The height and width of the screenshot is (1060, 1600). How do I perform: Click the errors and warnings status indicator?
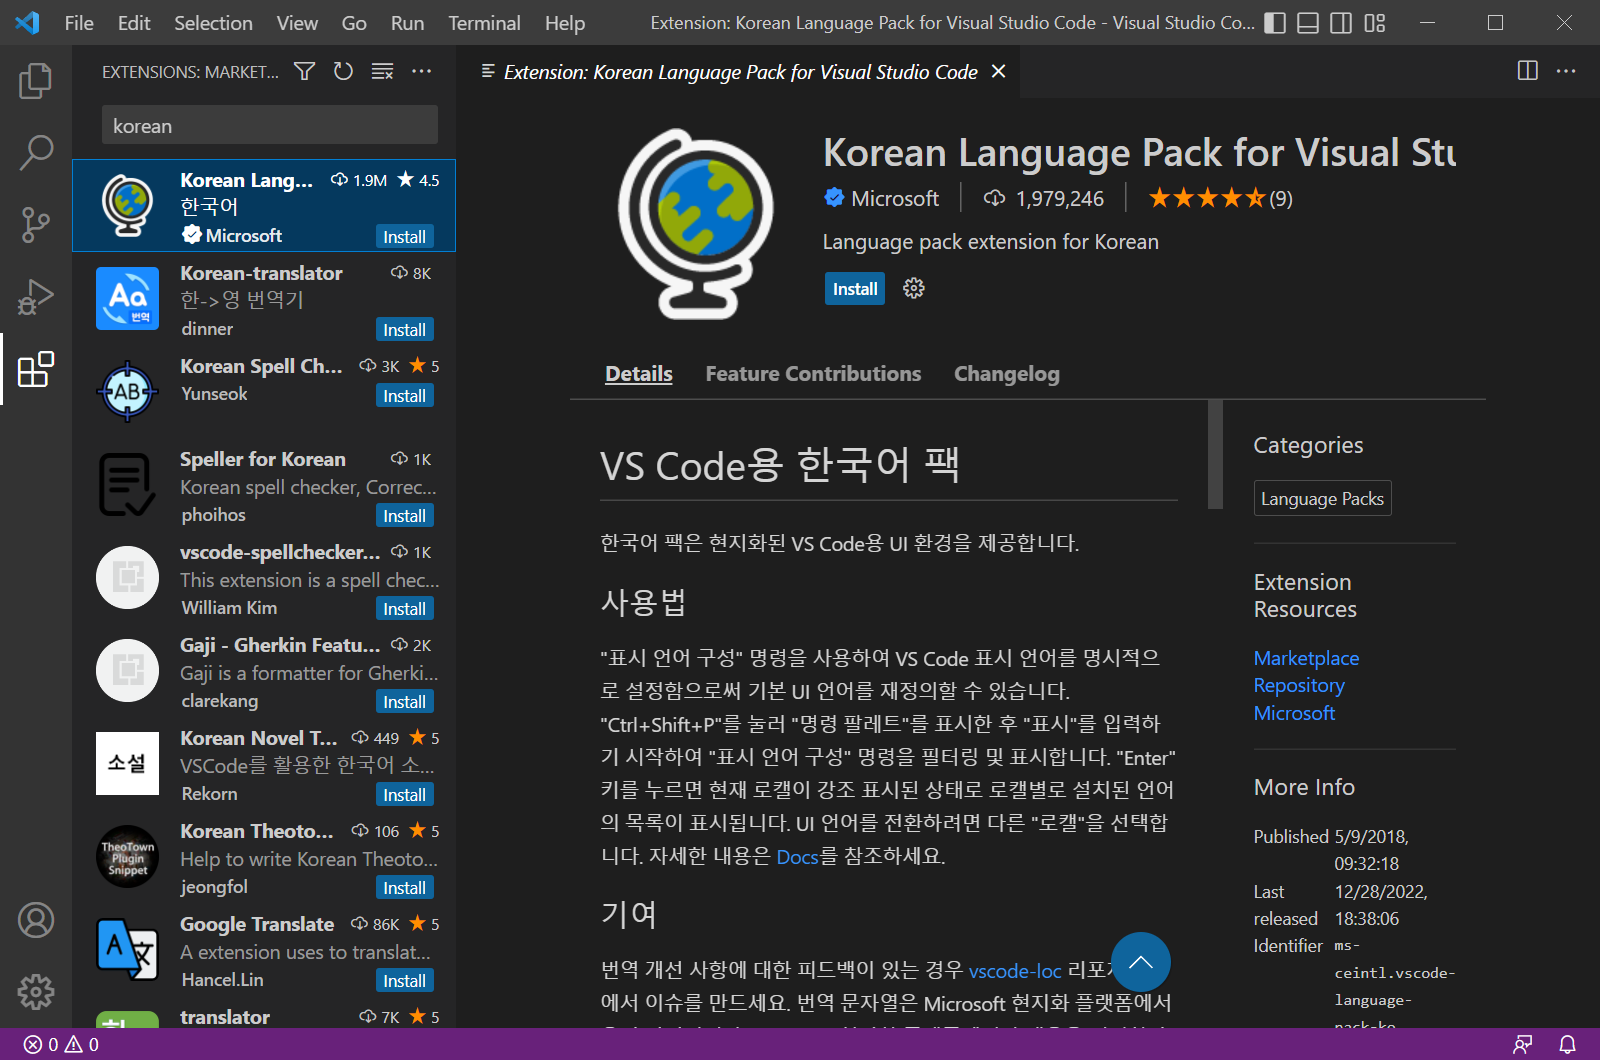point(61,1045)
